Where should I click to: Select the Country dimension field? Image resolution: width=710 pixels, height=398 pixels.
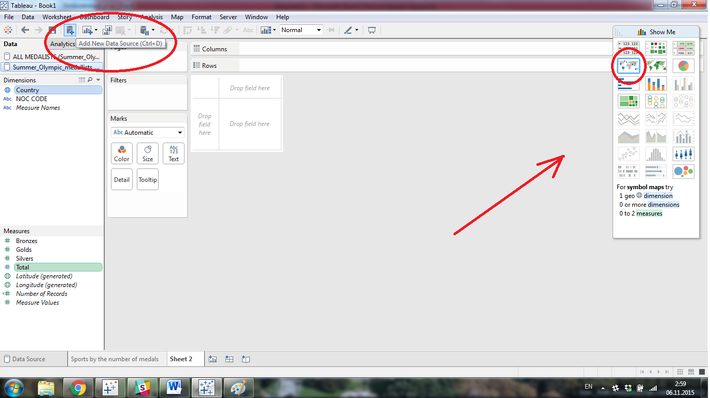point(58,90)
